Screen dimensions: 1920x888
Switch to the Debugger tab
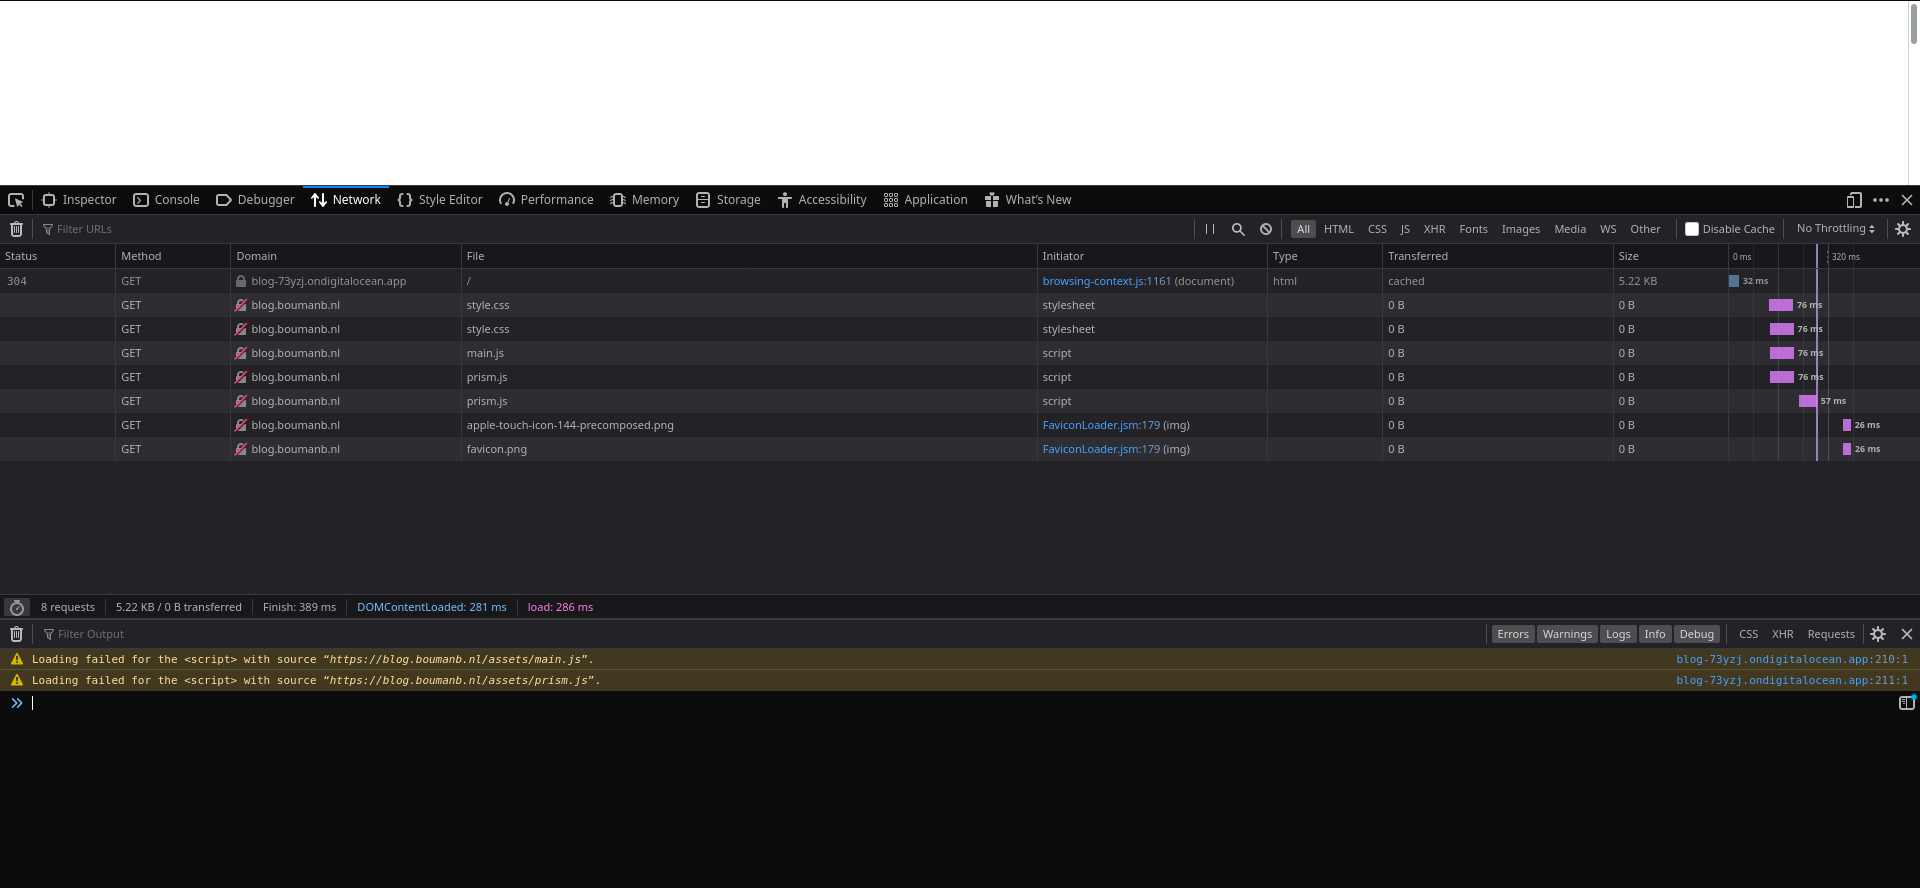(x=256, y=200)
